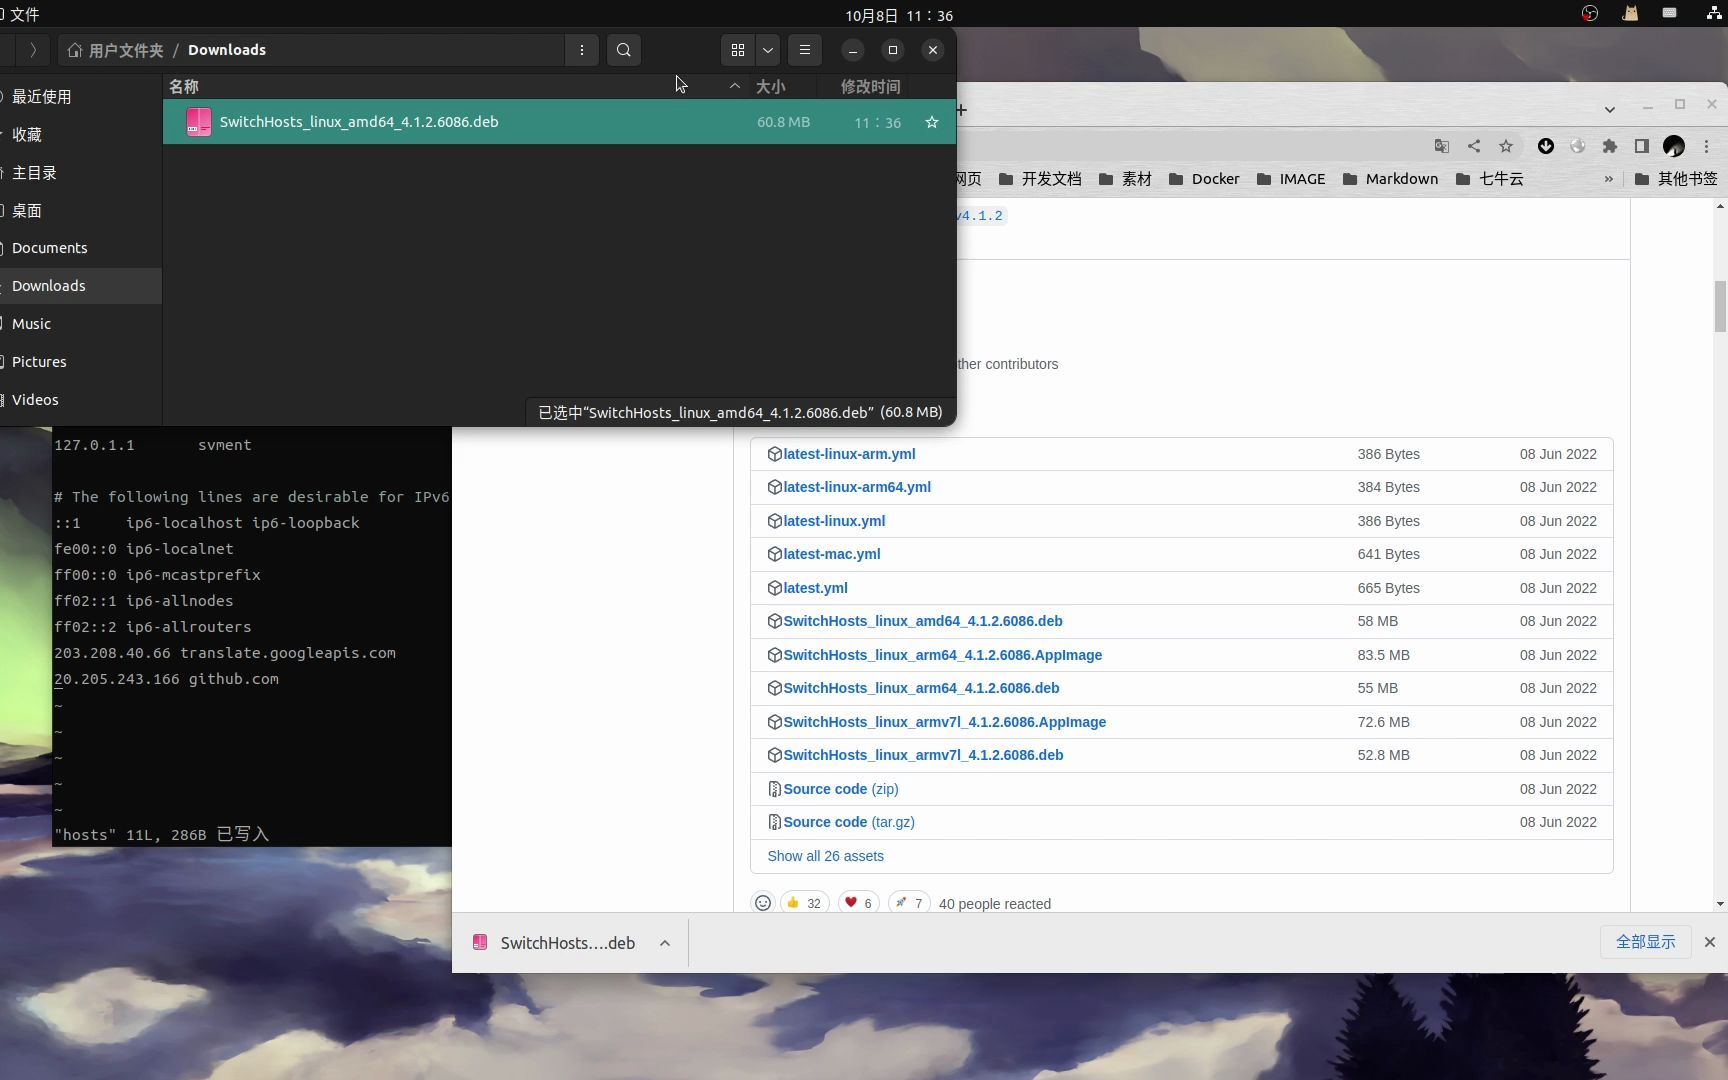This screenshot has width=1728, height=1080.
Task: Sort files by 名称 column header
Action: click(184, 87)
